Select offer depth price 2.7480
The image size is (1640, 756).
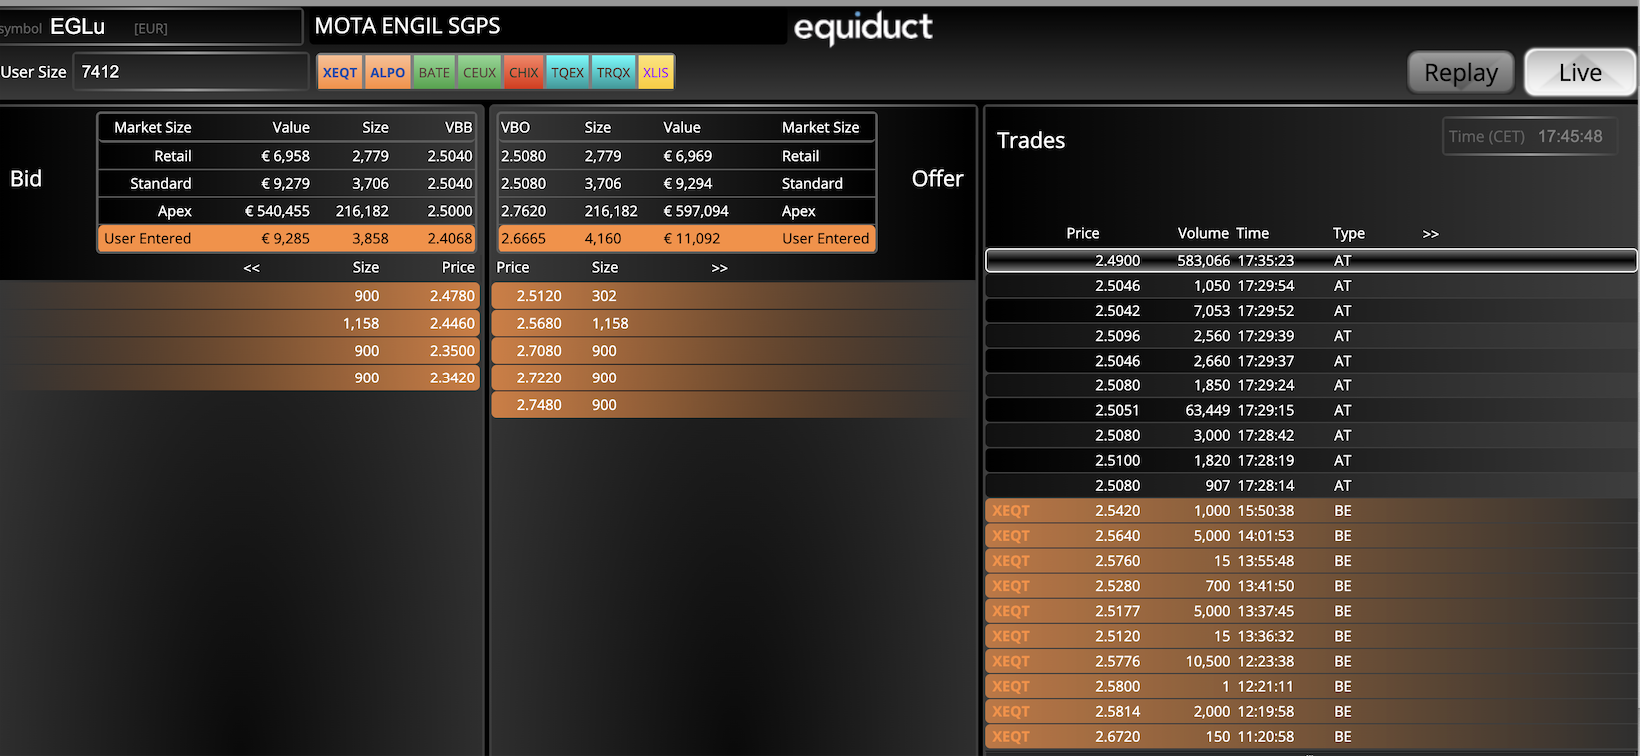click(539, 405)
